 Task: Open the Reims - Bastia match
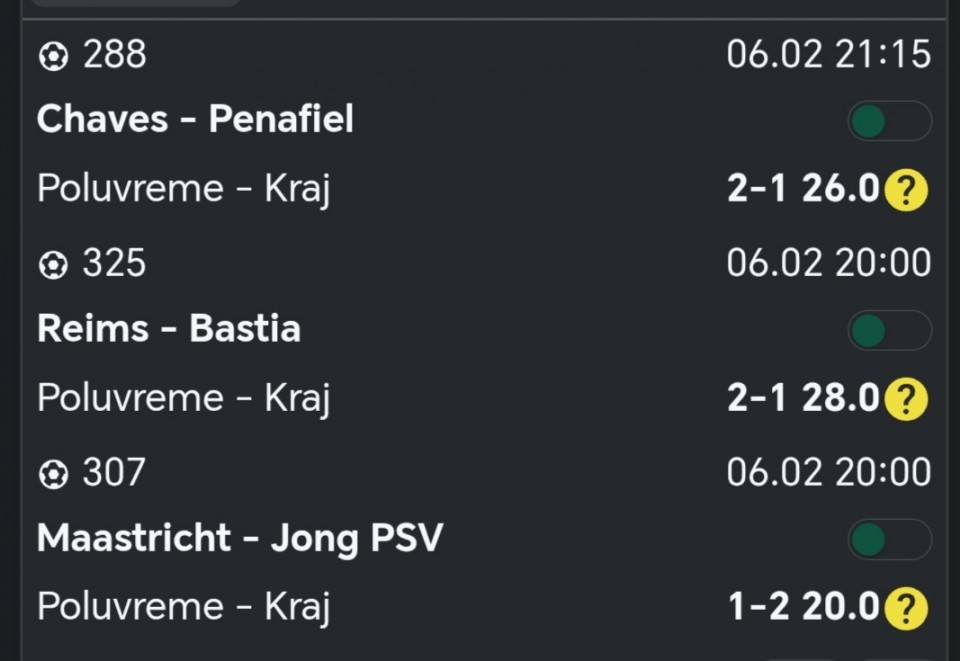pyautogui.click(x=169, y=329)
